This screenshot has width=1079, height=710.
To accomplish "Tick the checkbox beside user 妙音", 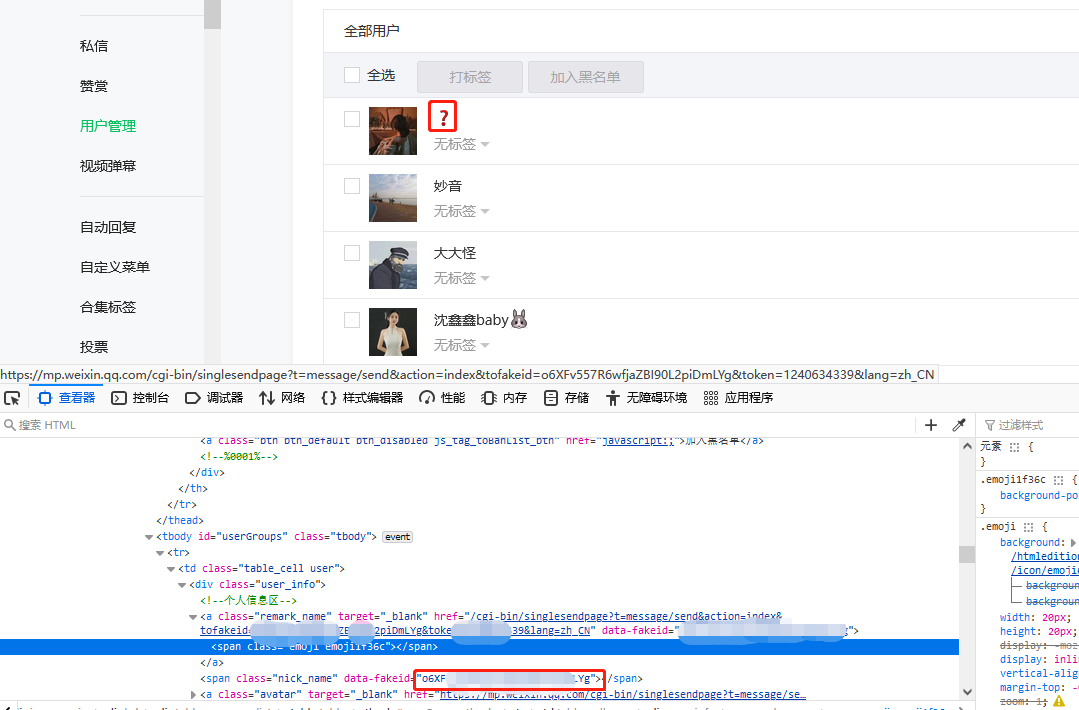I will coord(352,186).
